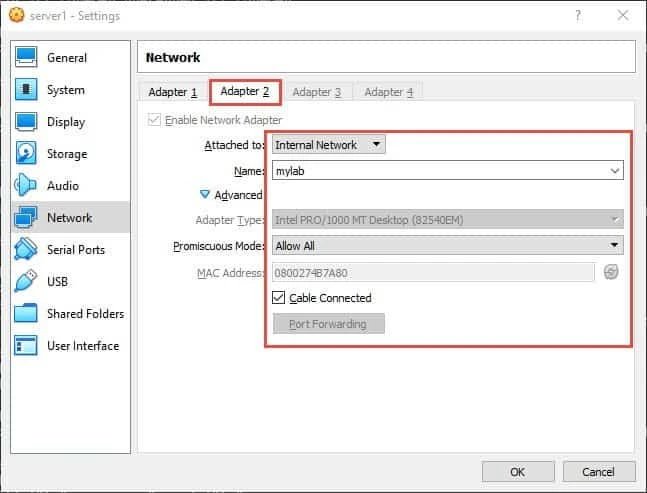Click Port Forwarding button
The width and height of the screenshot is (647, 493).
point(328,324)
